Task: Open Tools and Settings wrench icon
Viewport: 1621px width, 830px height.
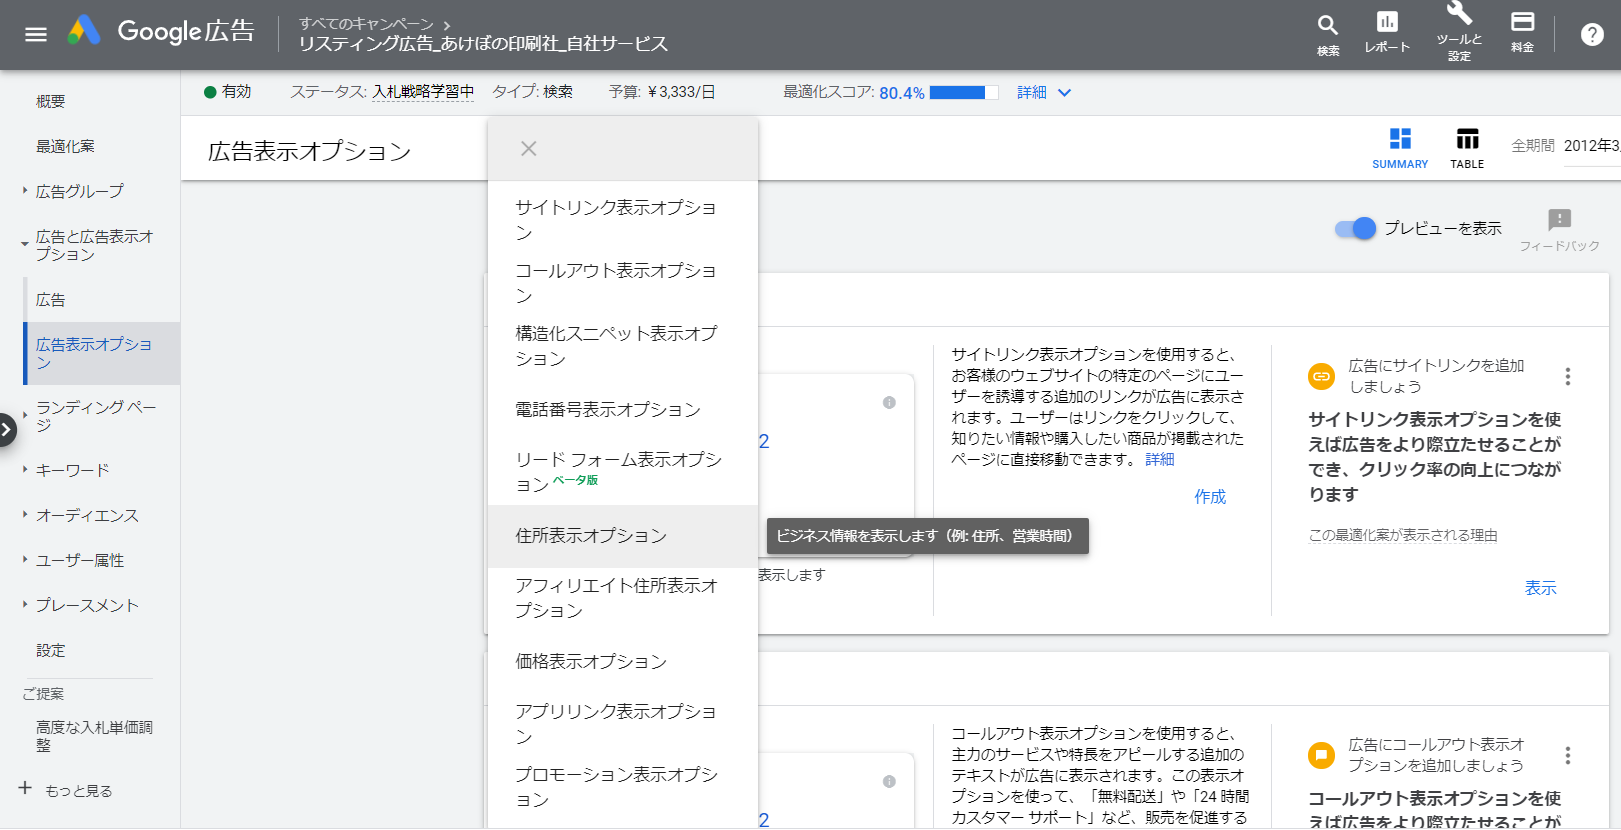Action: (1459, 14)
